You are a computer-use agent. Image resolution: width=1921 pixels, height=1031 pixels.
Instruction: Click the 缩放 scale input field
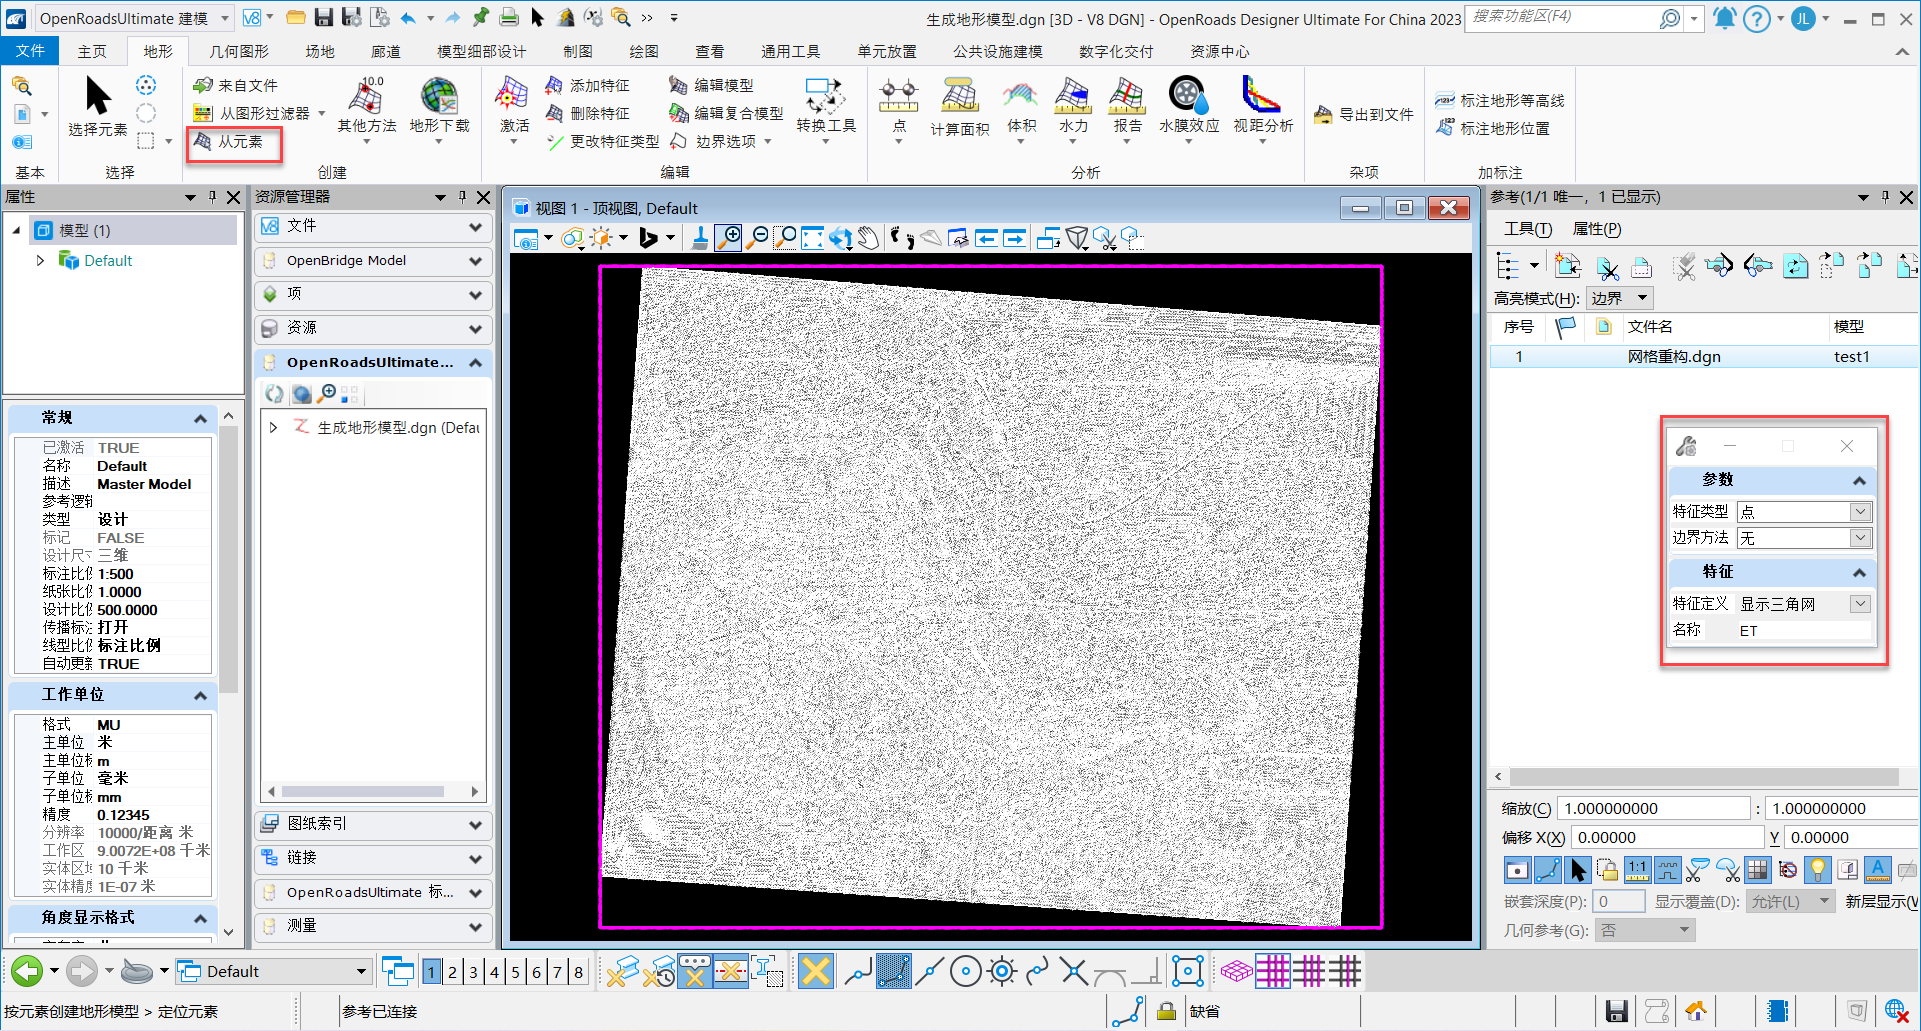point(1652,809)
